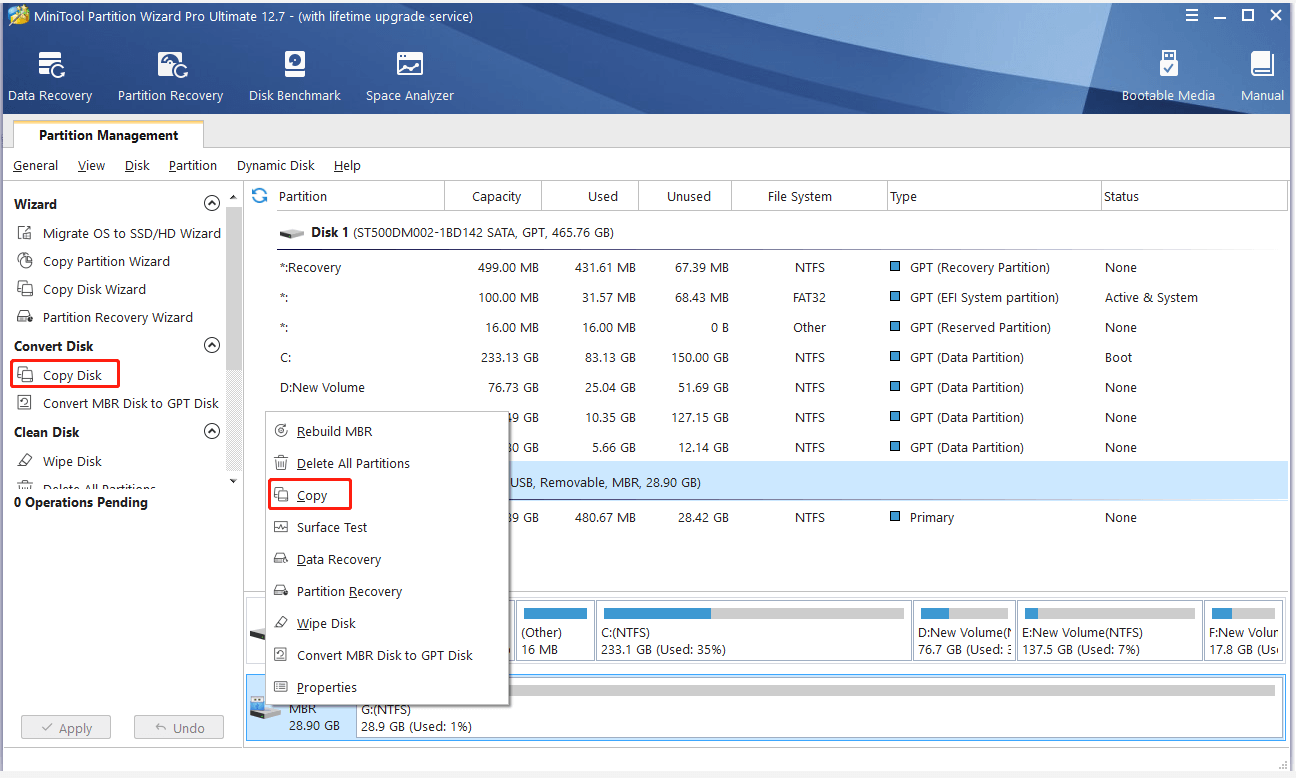Click the Undo button
Image resolution: width=1296 pixels, height=778 pixels.
179,728
